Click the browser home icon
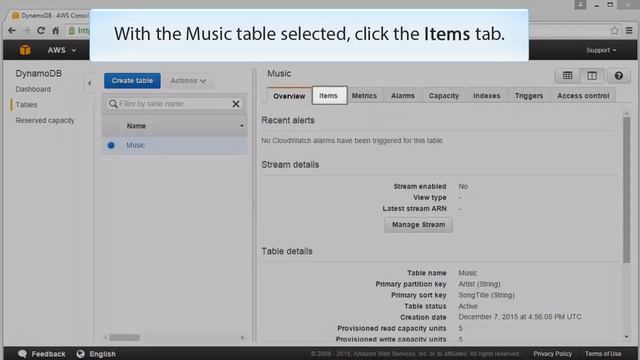 point(56,31)
